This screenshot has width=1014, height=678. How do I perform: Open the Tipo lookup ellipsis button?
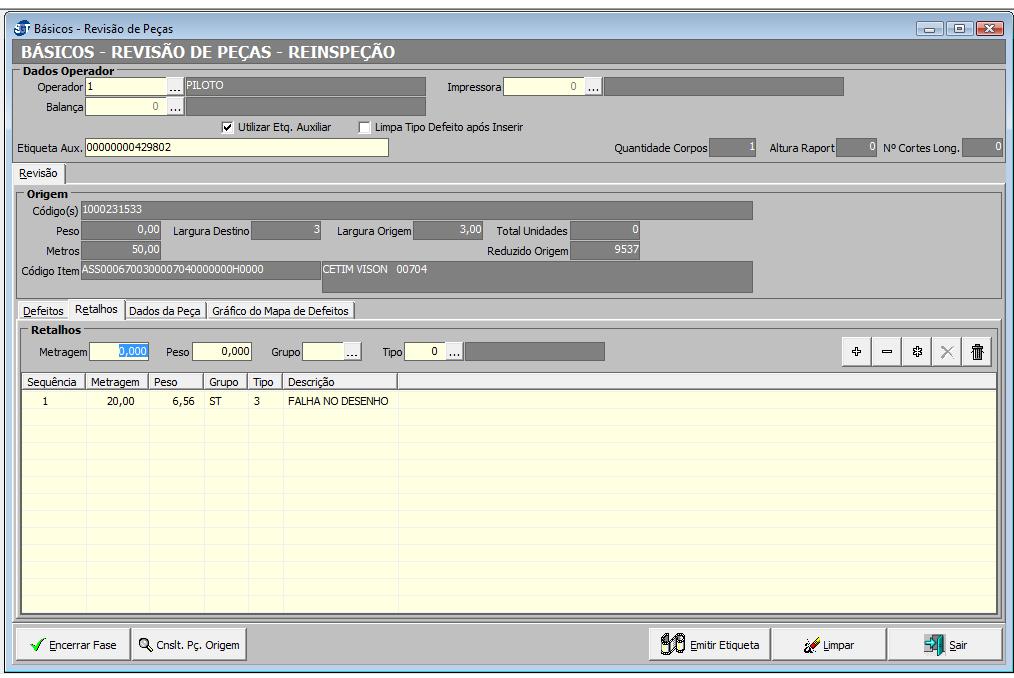tap(454, 352)
